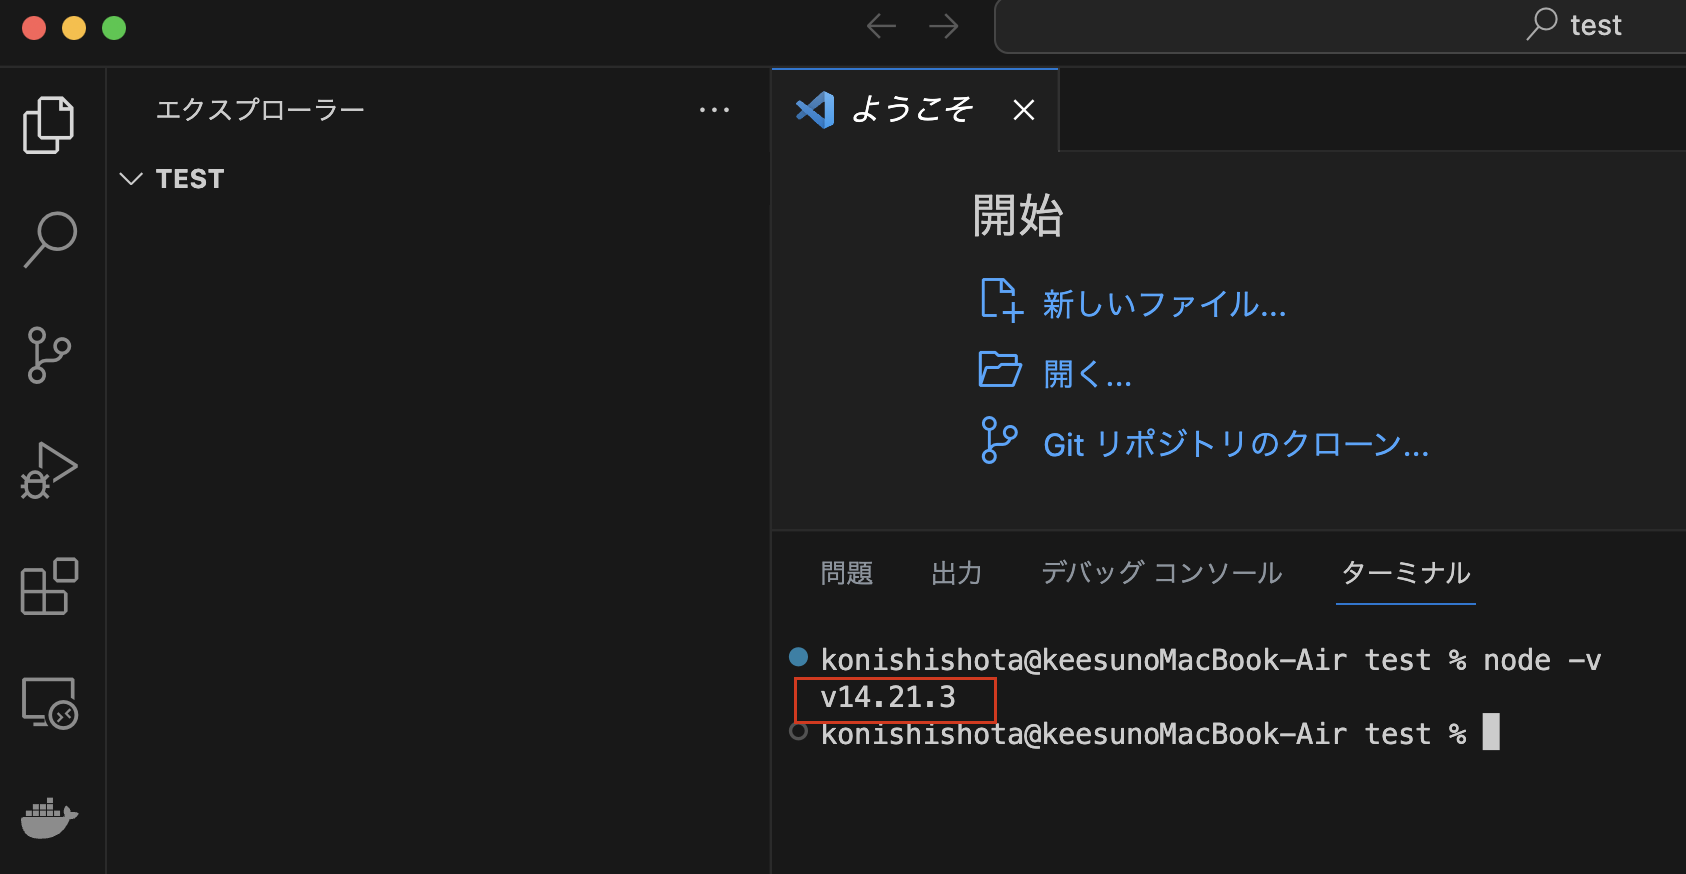Click the open folder icon beside 開く
The image size is (1686, 874).
coord(1000,370)
